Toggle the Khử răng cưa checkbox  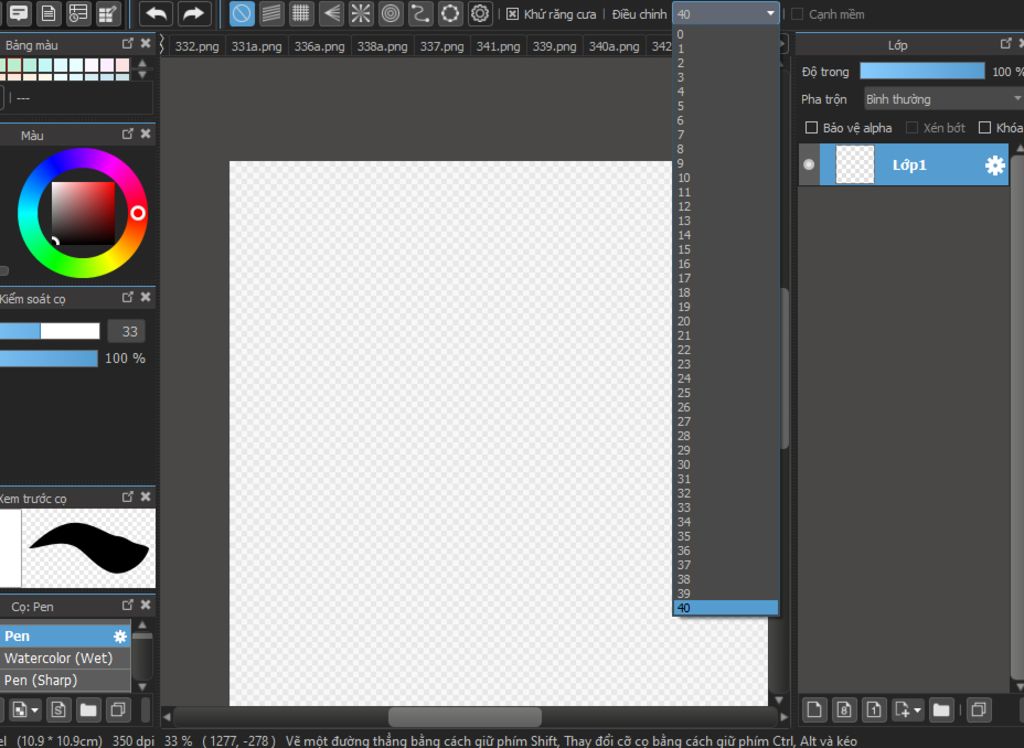(513, 14)
